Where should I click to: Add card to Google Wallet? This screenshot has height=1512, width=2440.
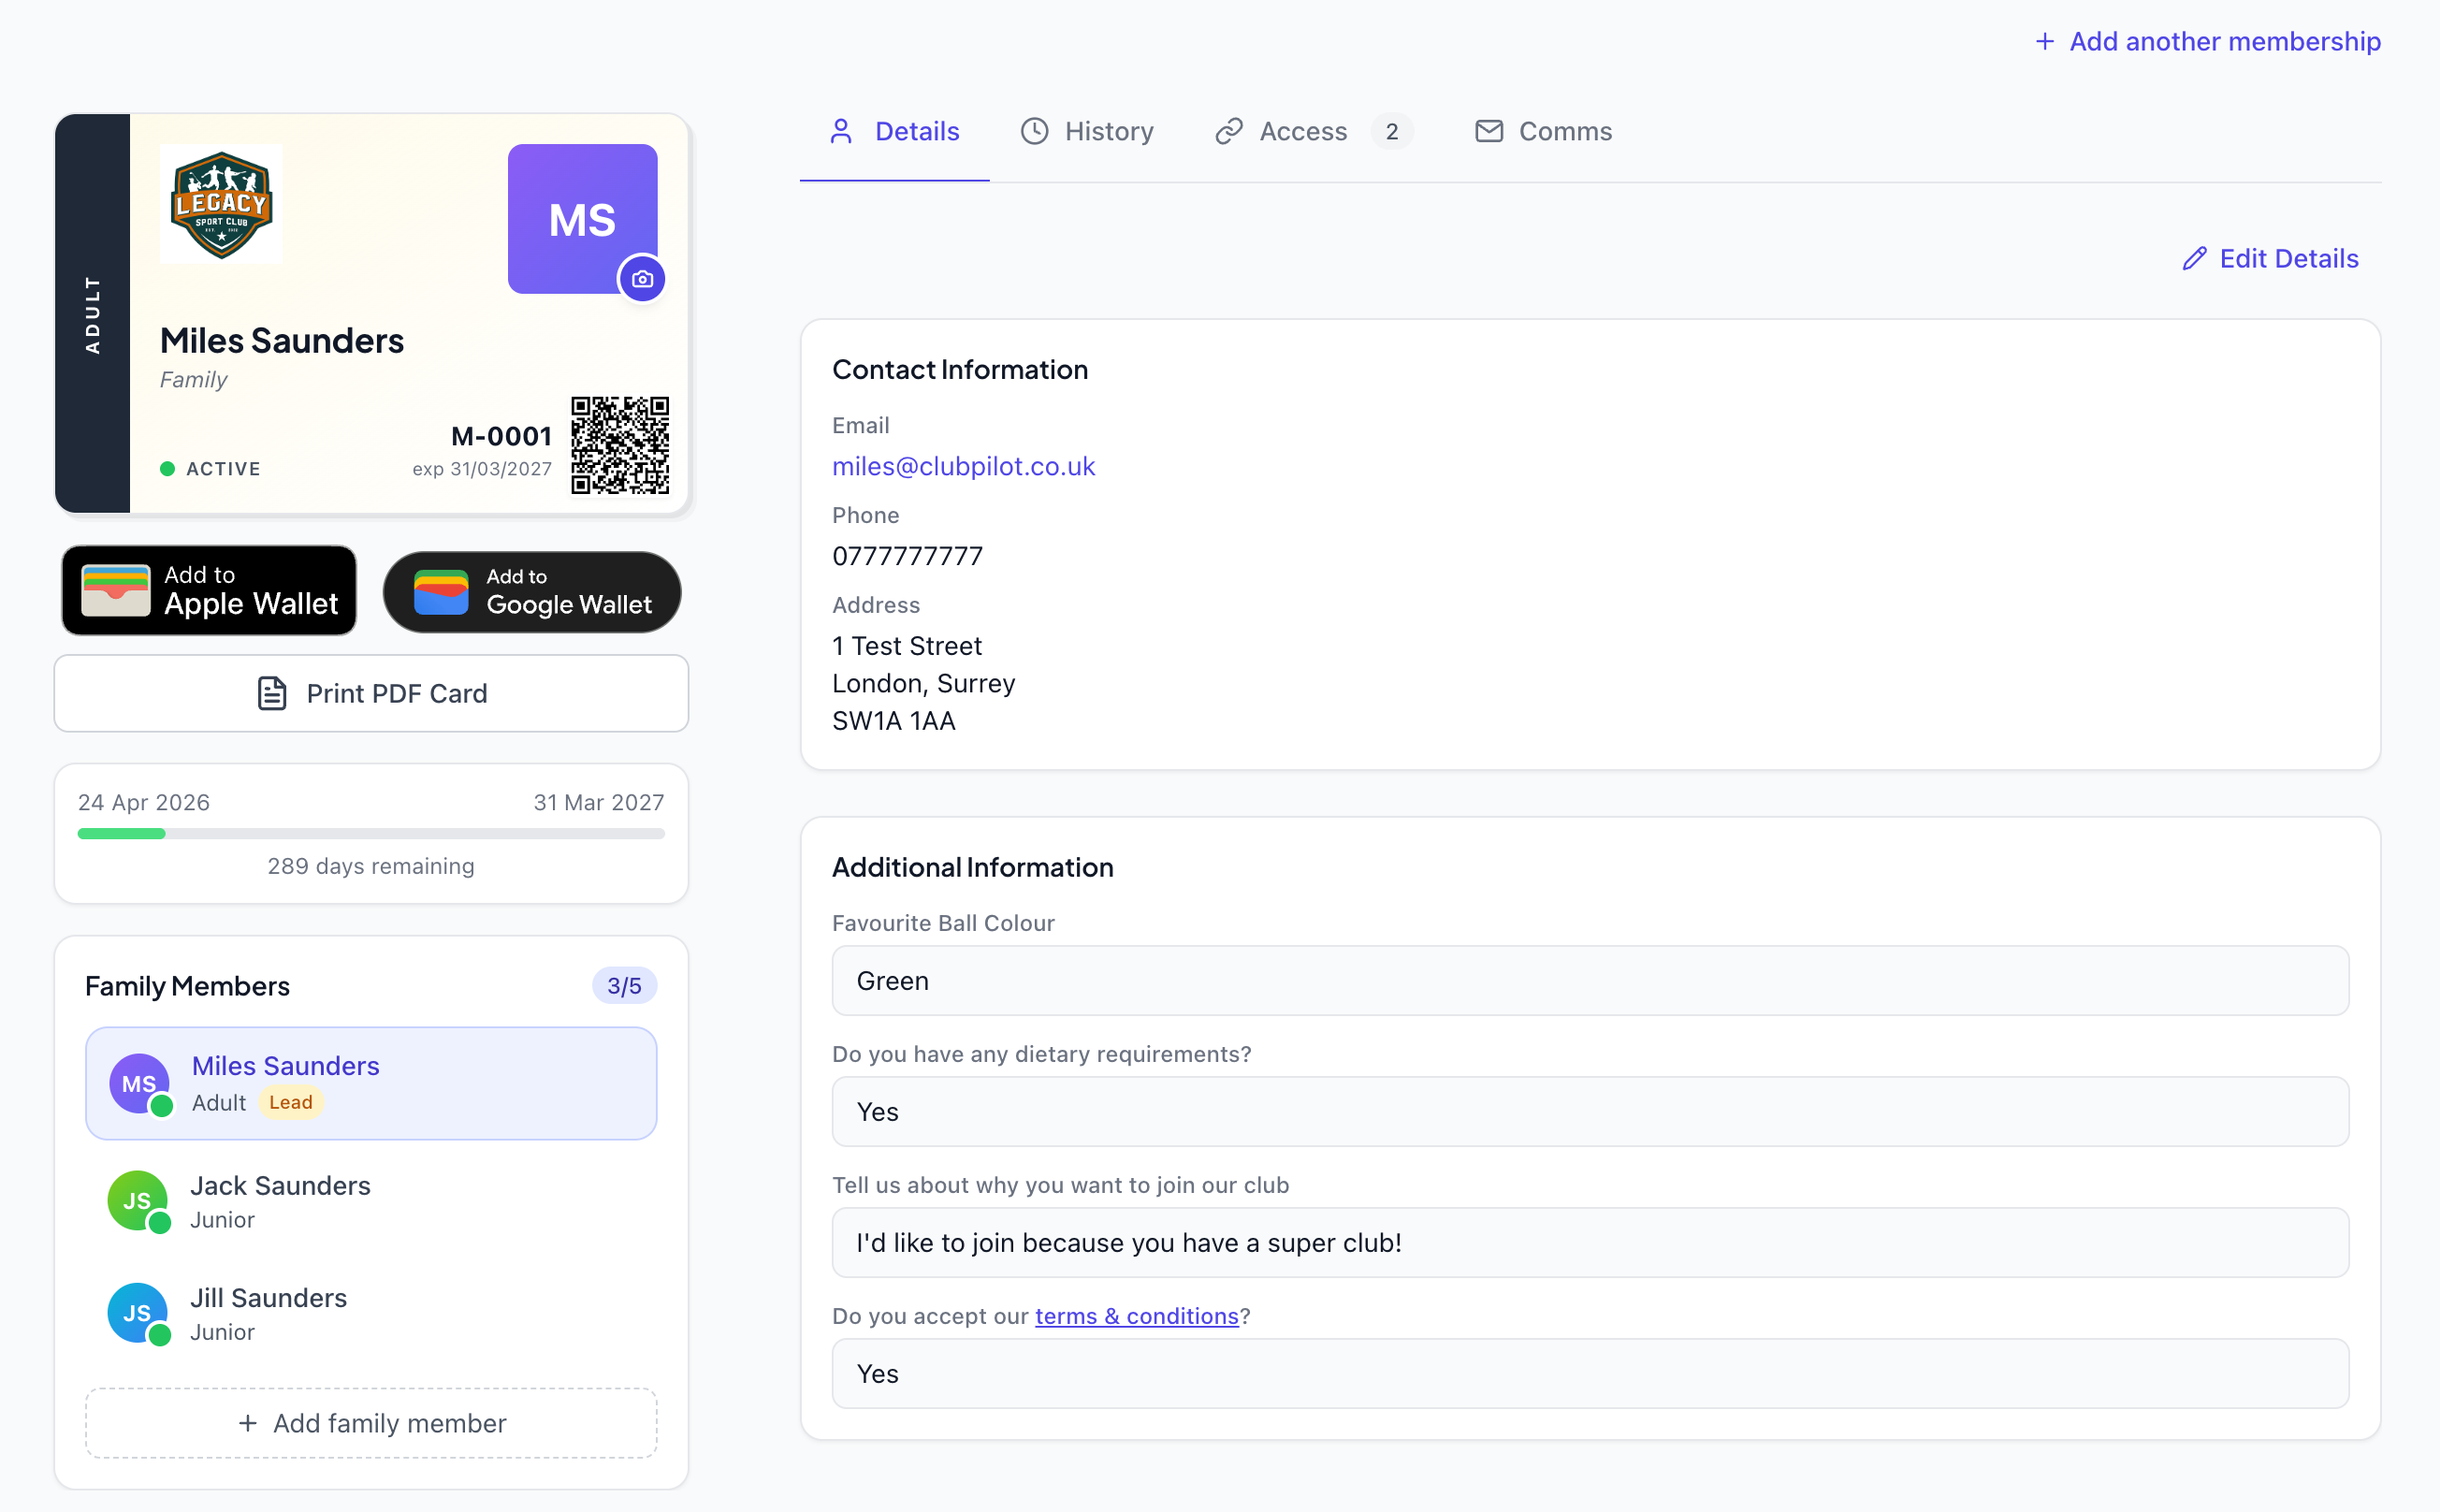click(x=532, y=591)
